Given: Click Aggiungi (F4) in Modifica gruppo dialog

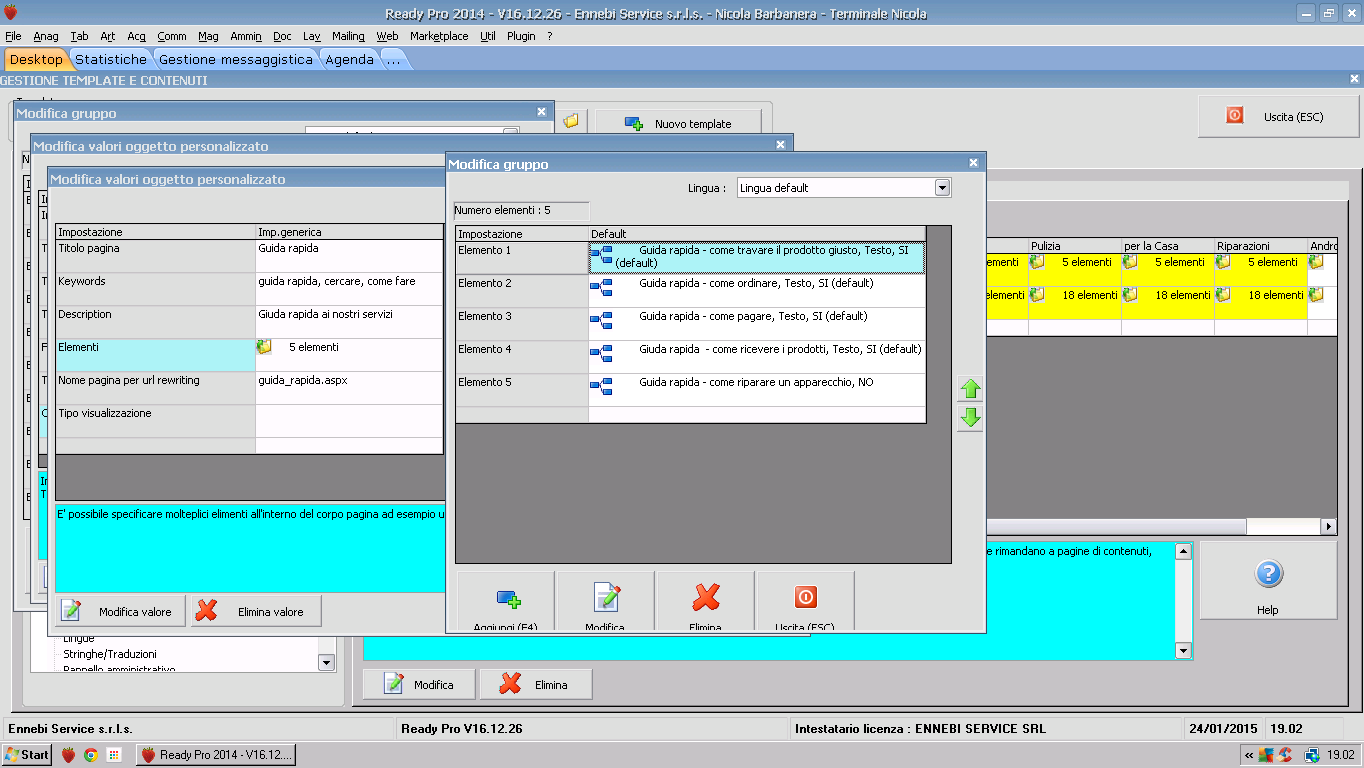Looking at the screenshot, I should coord(506,602).
